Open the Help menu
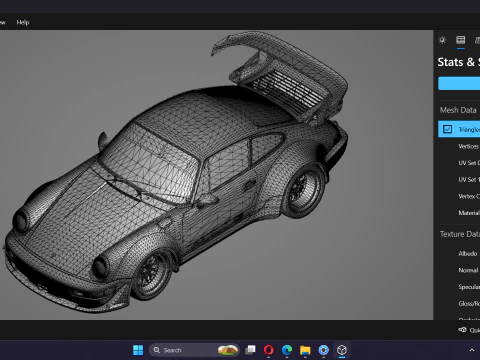This screenshot has width=480, height=360. [23, 22]
